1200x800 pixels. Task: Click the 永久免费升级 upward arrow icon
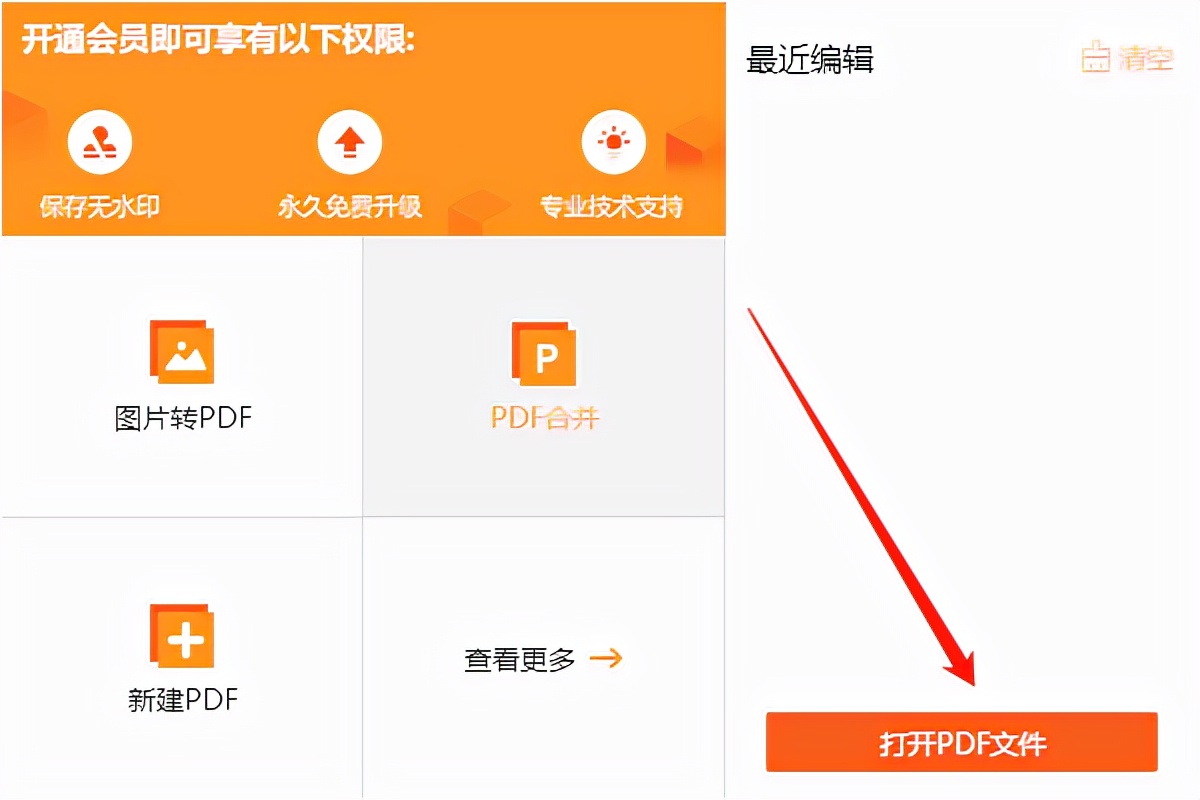[349, 143]
